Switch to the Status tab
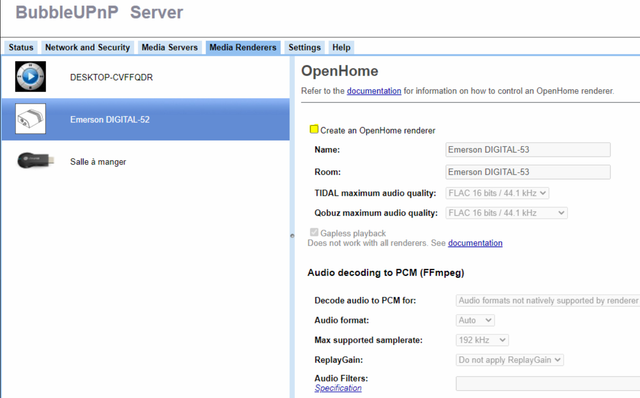 (21, 47)
